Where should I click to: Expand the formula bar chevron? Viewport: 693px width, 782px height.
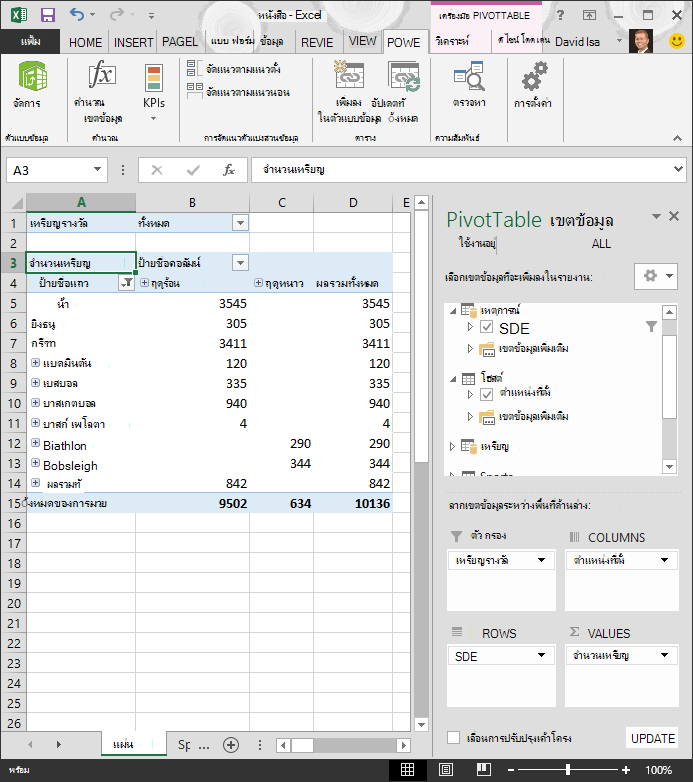tap(678, 169)
